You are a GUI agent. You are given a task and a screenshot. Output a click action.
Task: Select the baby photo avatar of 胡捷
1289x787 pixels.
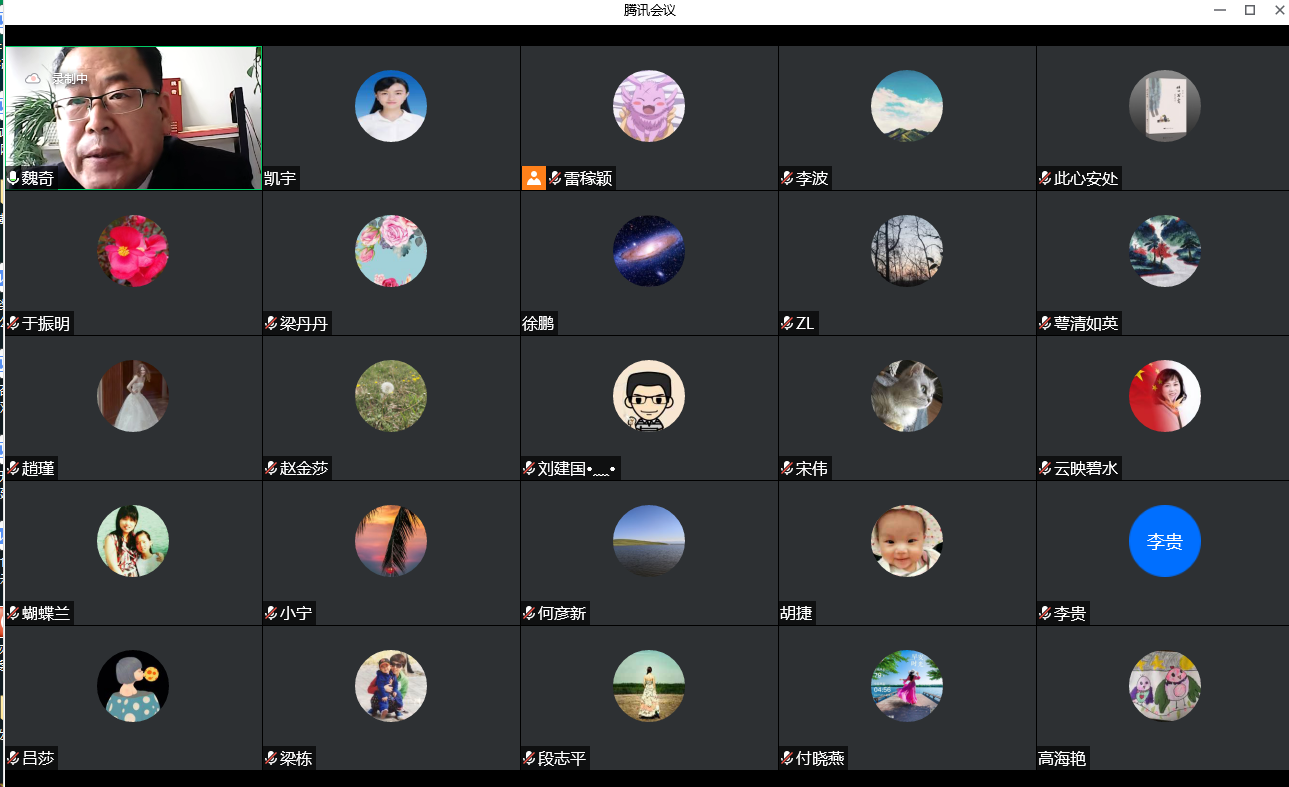tap(907, 541)
